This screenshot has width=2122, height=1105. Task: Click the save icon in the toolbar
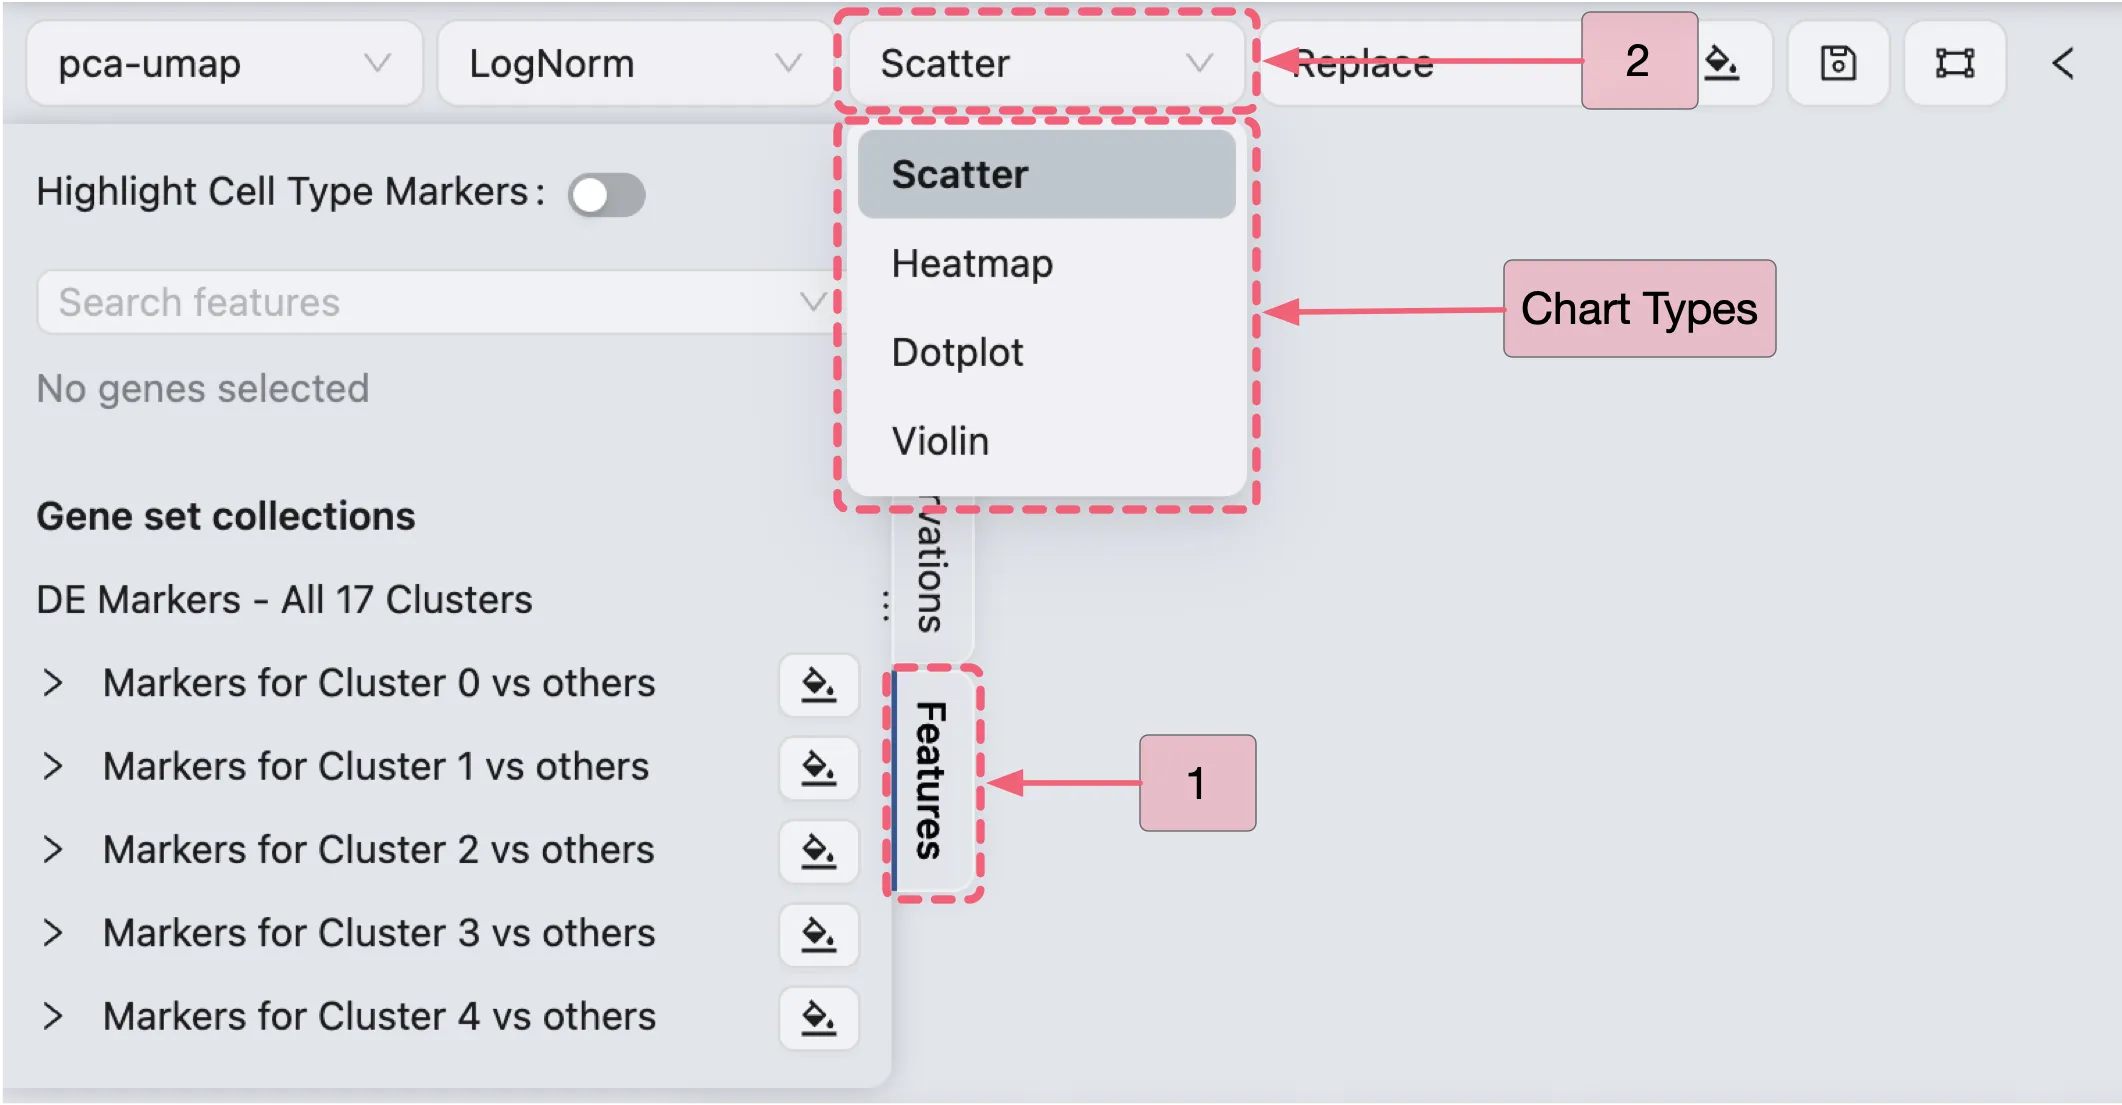click(x=1838, y=62)
